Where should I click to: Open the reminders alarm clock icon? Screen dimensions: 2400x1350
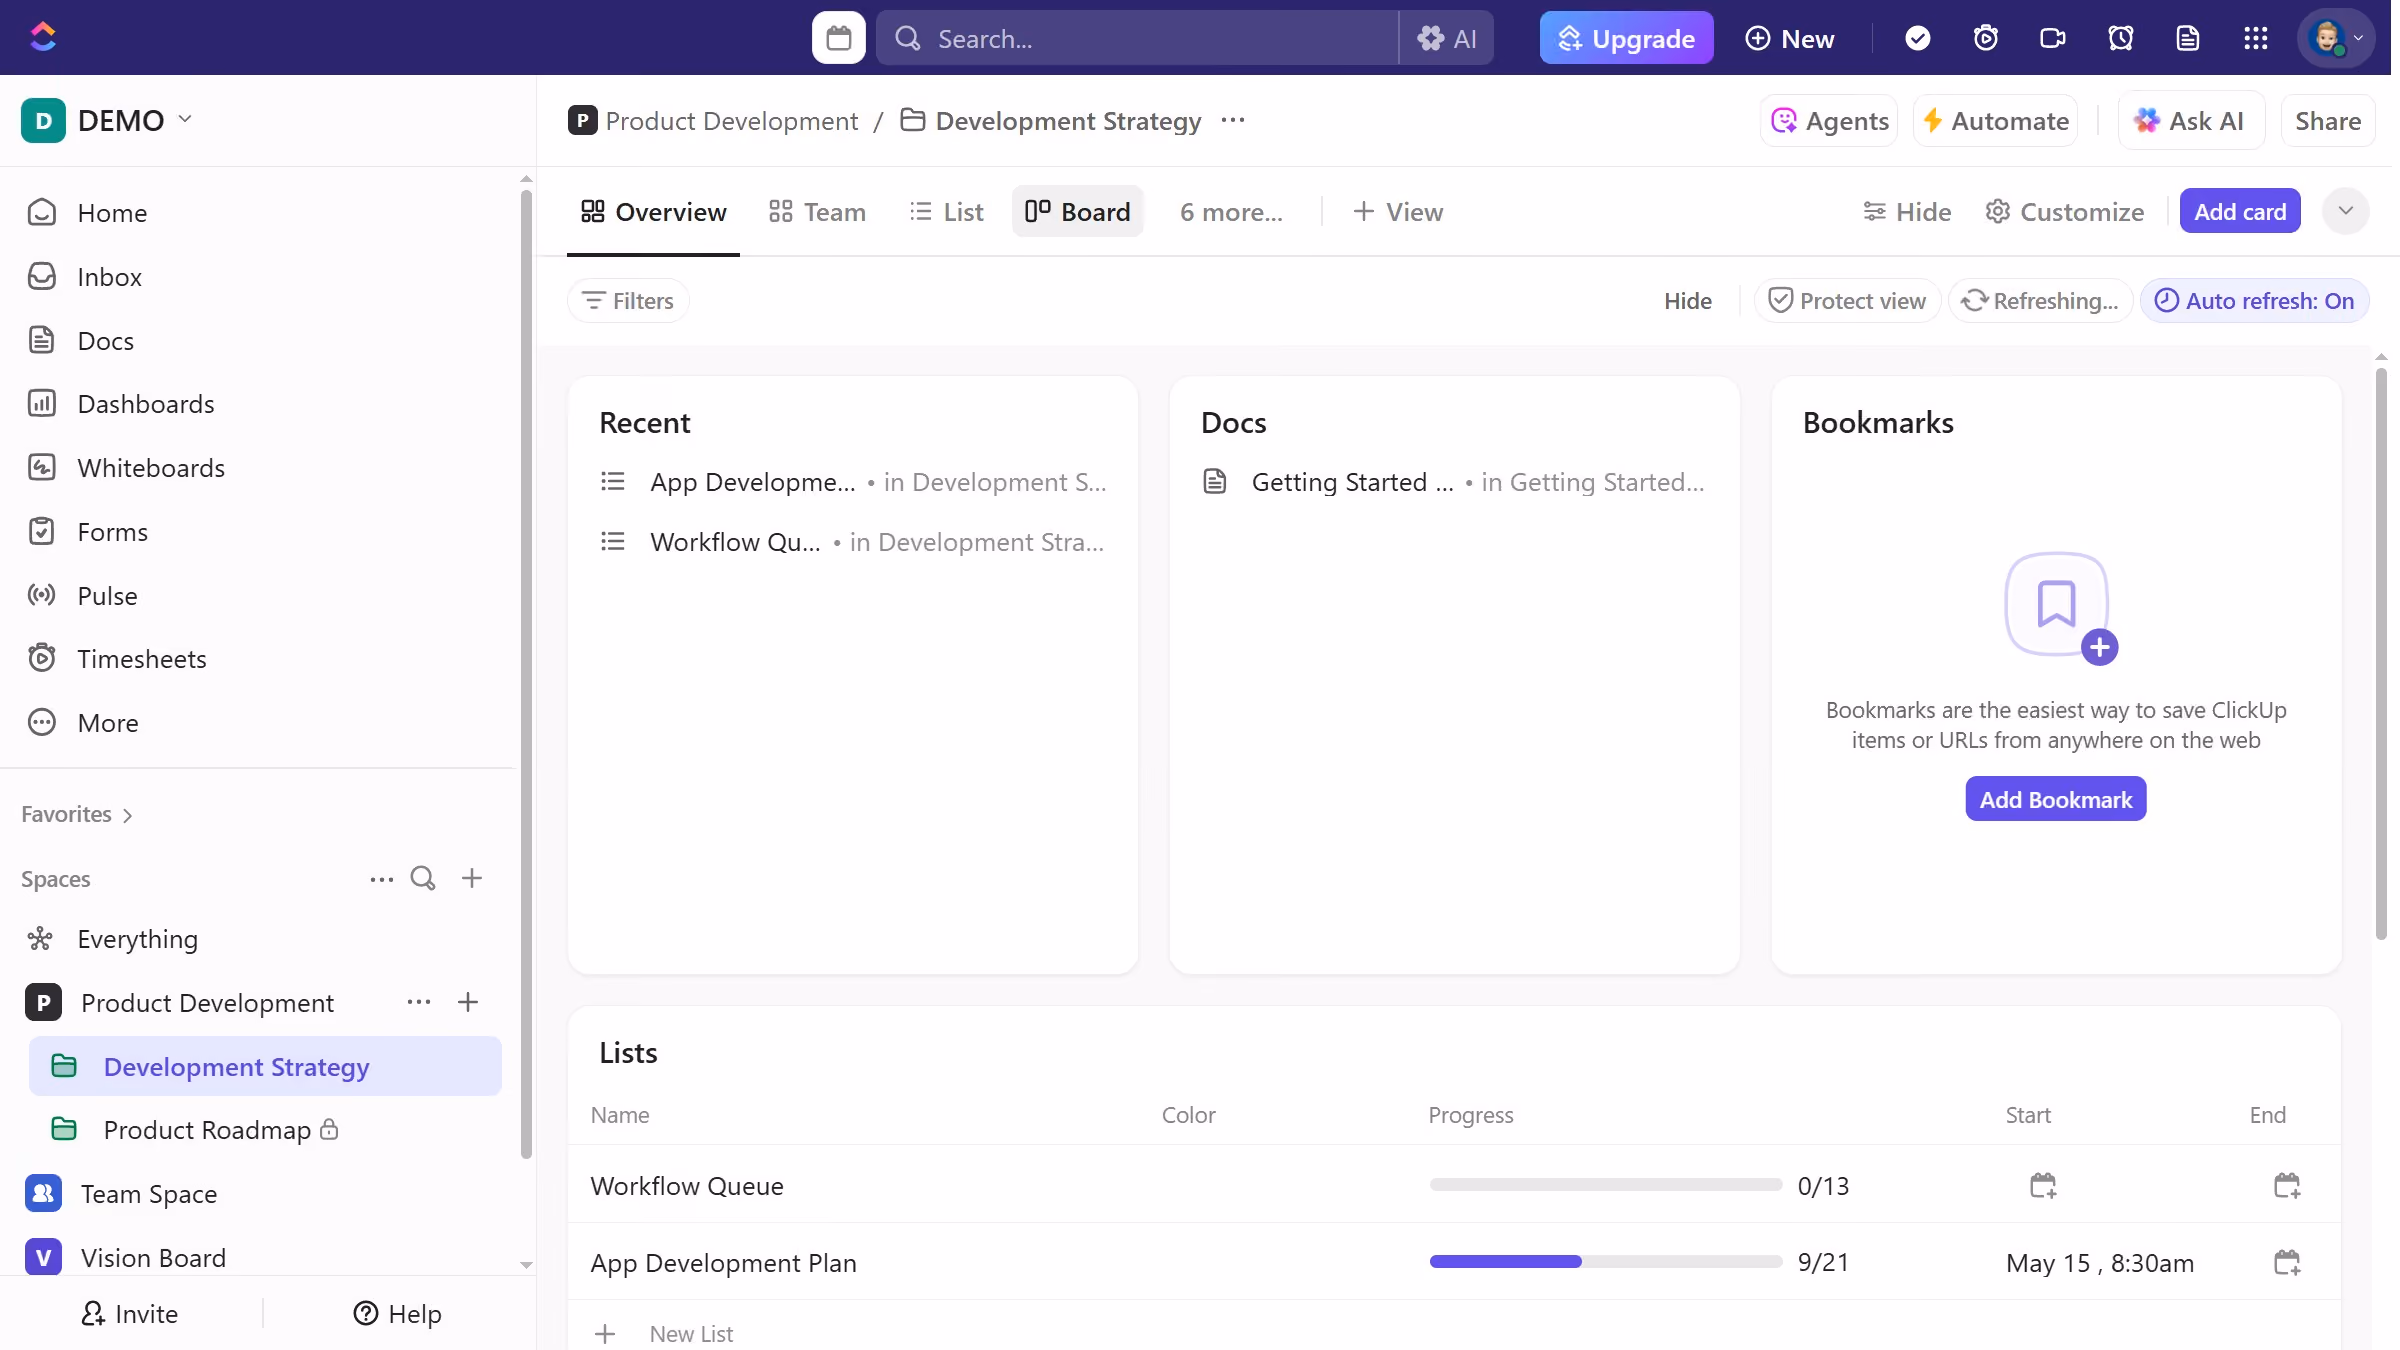coord(2120,38)
